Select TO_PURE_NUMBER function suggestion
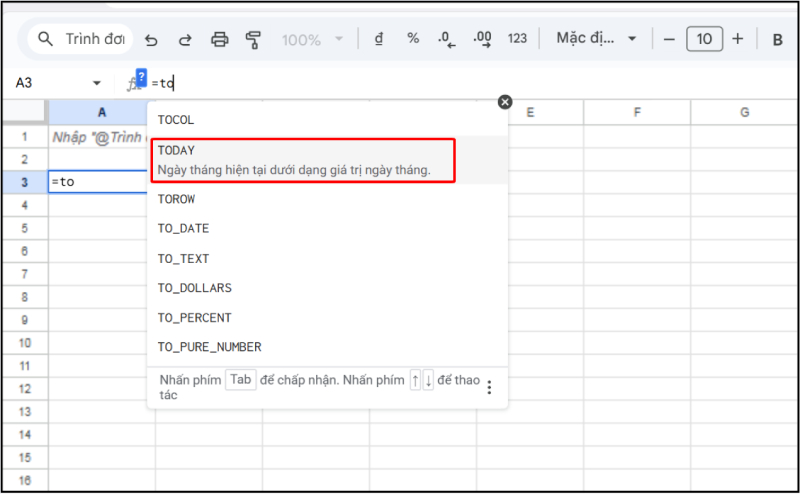This screenshot has height=494, width=800. 328,348
